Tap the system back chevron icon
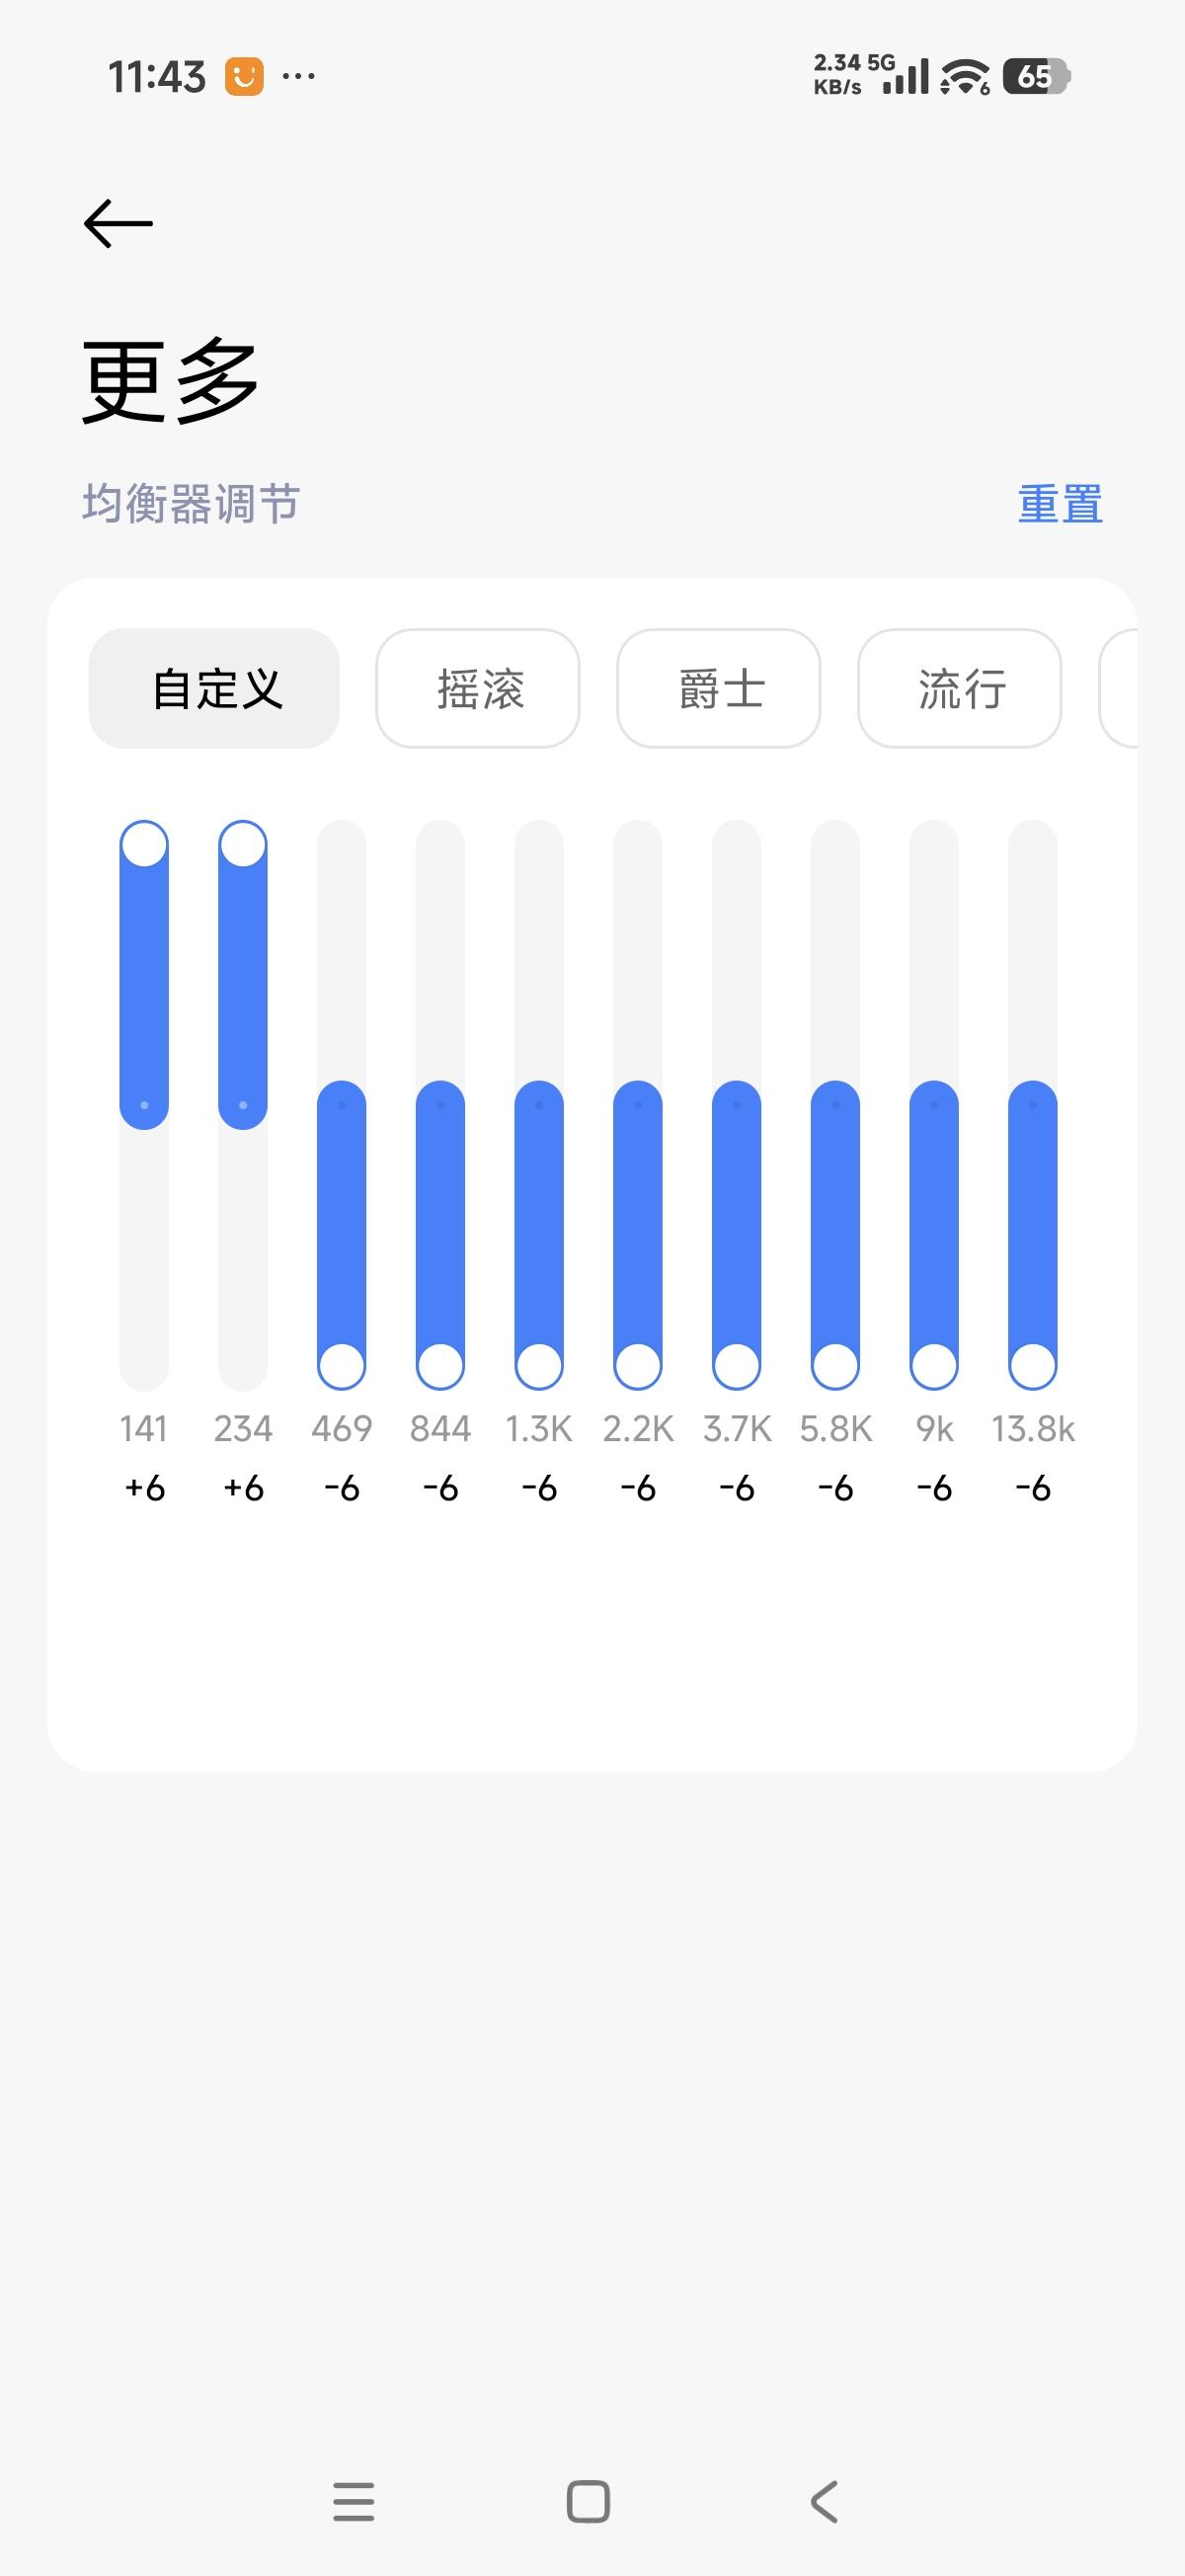1185x2576 pixels. click(824, 2501)
